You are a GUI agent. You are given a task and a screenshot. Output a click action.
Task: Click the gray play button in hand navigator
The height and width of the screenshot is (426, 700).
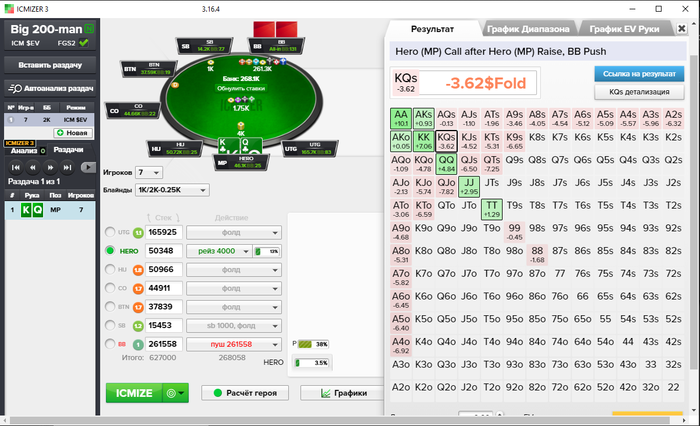(x=88, y=167)
